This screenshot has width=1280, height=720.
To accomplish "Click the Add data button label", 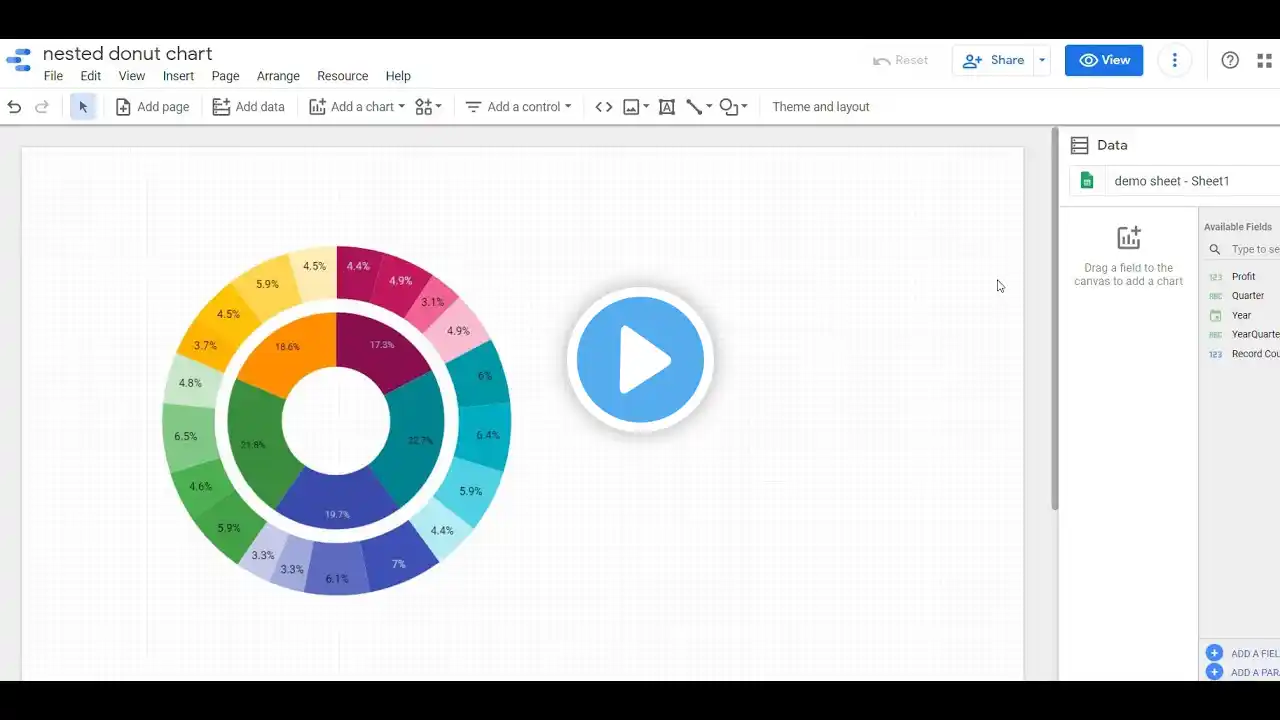I will coord(260,107).
